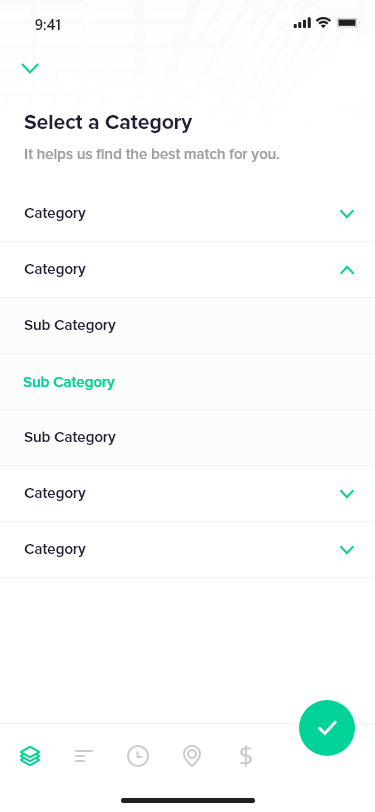This screenshot has height=812, width=375.
Task: Expand the fourth Category row chevron
Action: point(347,494)
